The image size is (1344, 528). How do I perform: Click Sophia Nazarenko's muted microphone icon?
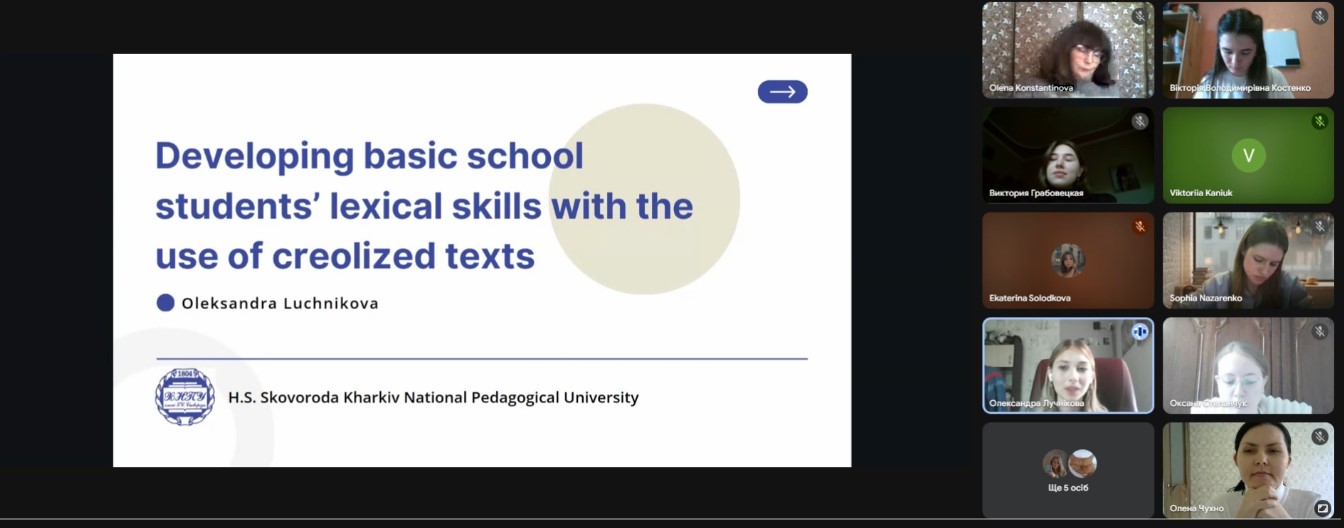(x=1319, y=227)
